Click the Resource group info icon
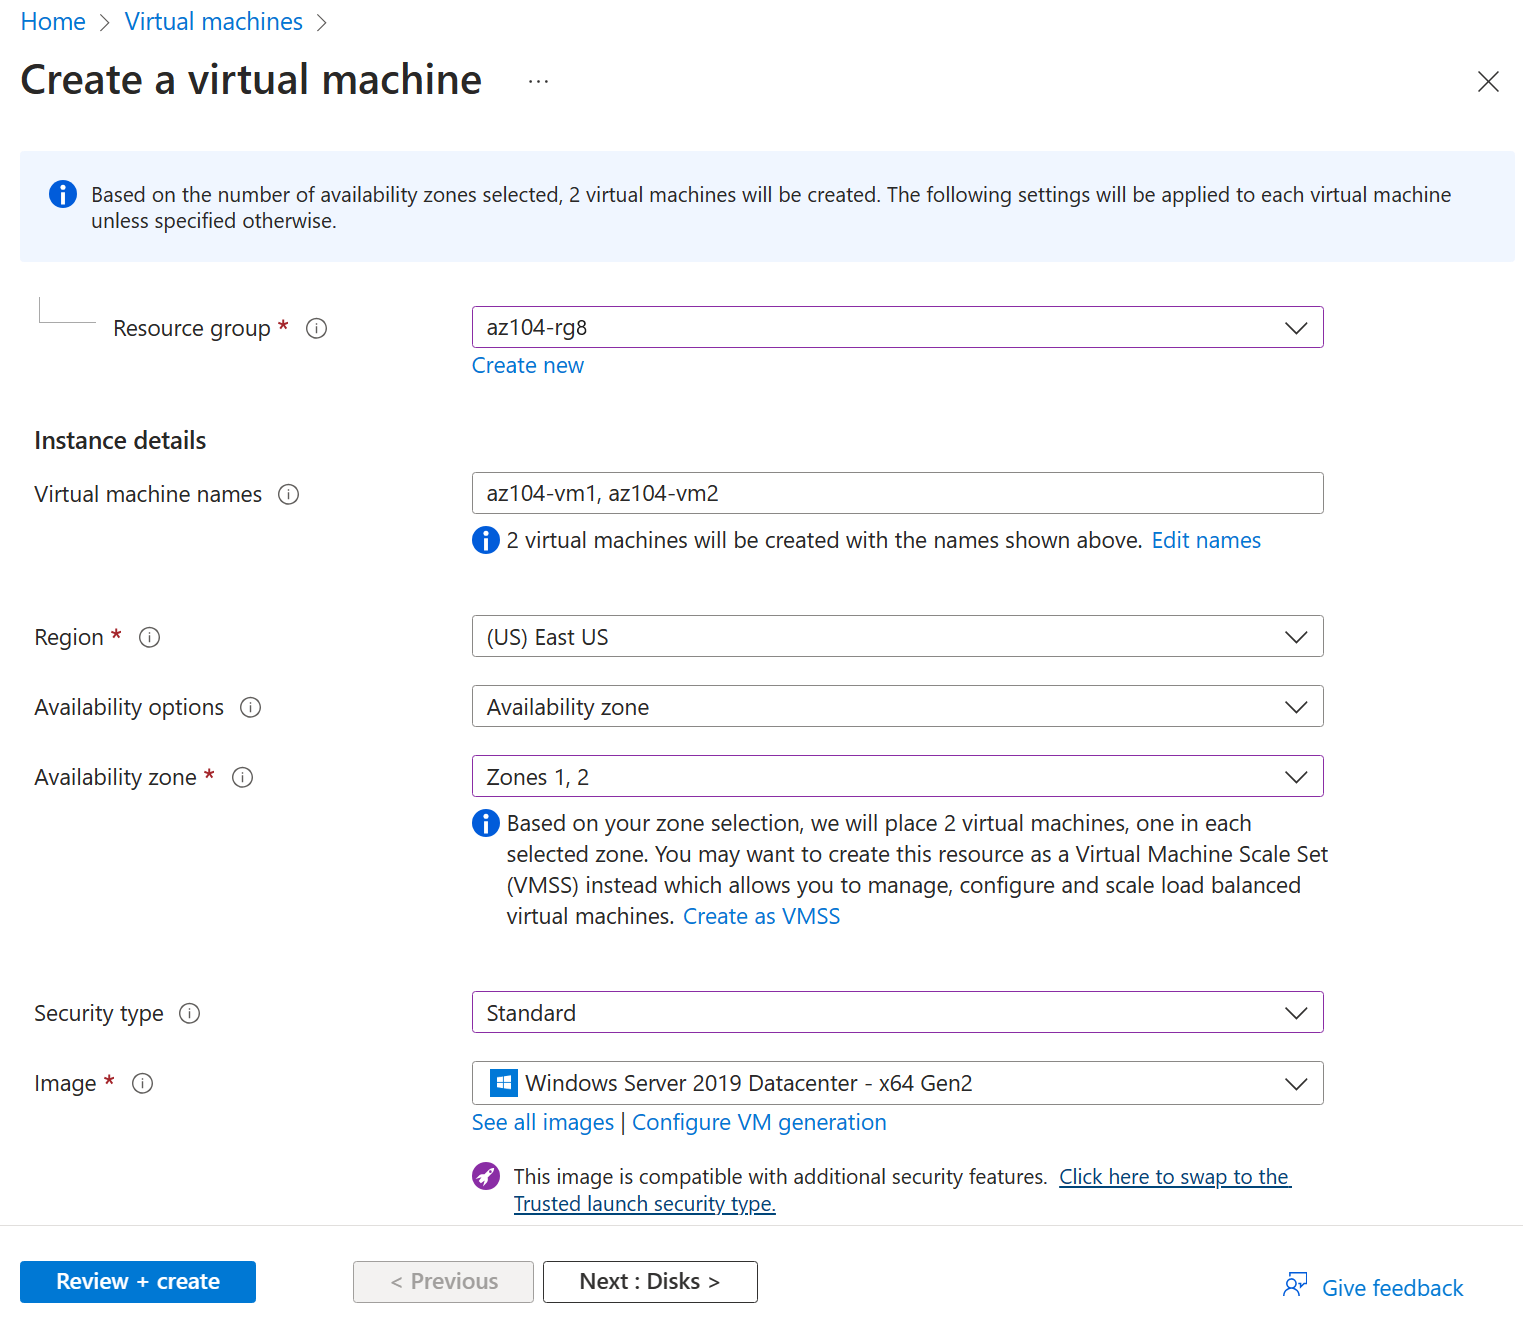Image resolution: width=1523 pixels, height=1320 pixels. point(316,327)
